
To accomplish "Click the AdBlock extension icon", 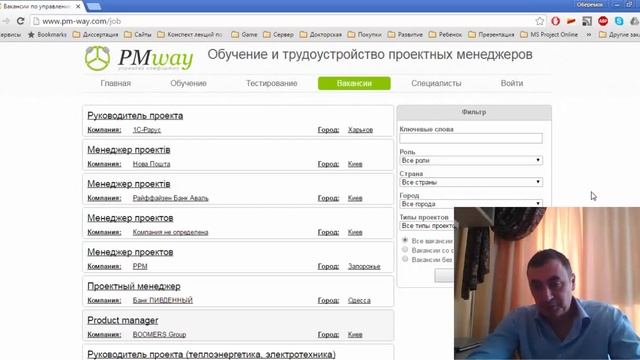I will [x=603, y=21].
